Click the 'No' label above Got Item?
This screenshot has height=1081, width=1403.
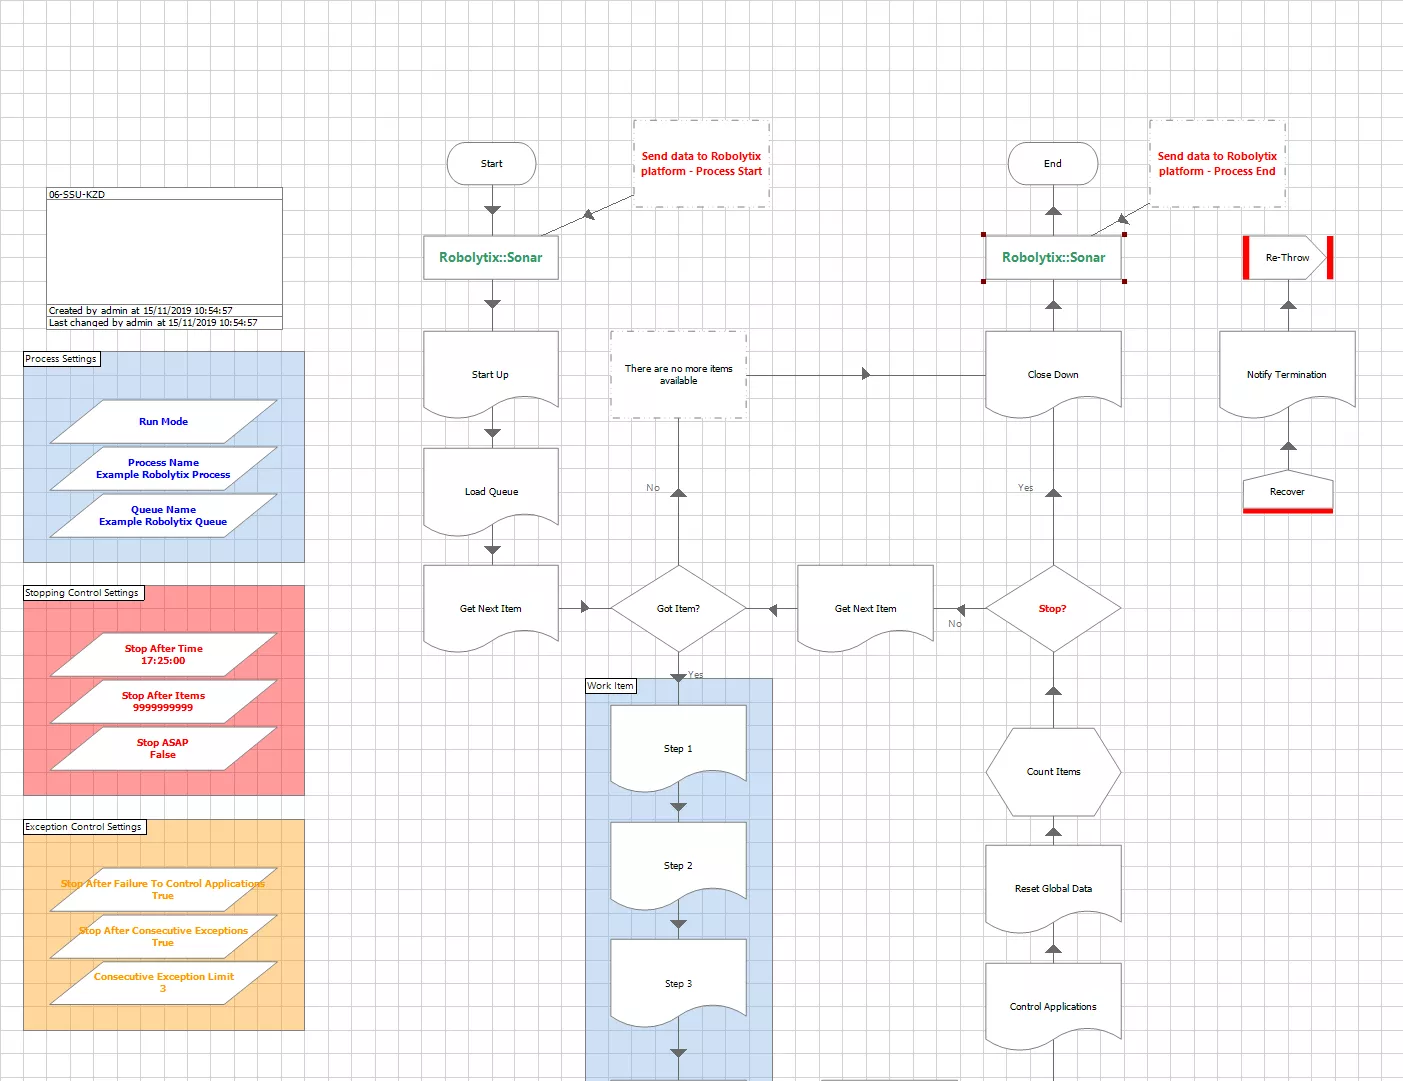pyautogui.click(x=653, y=488)
